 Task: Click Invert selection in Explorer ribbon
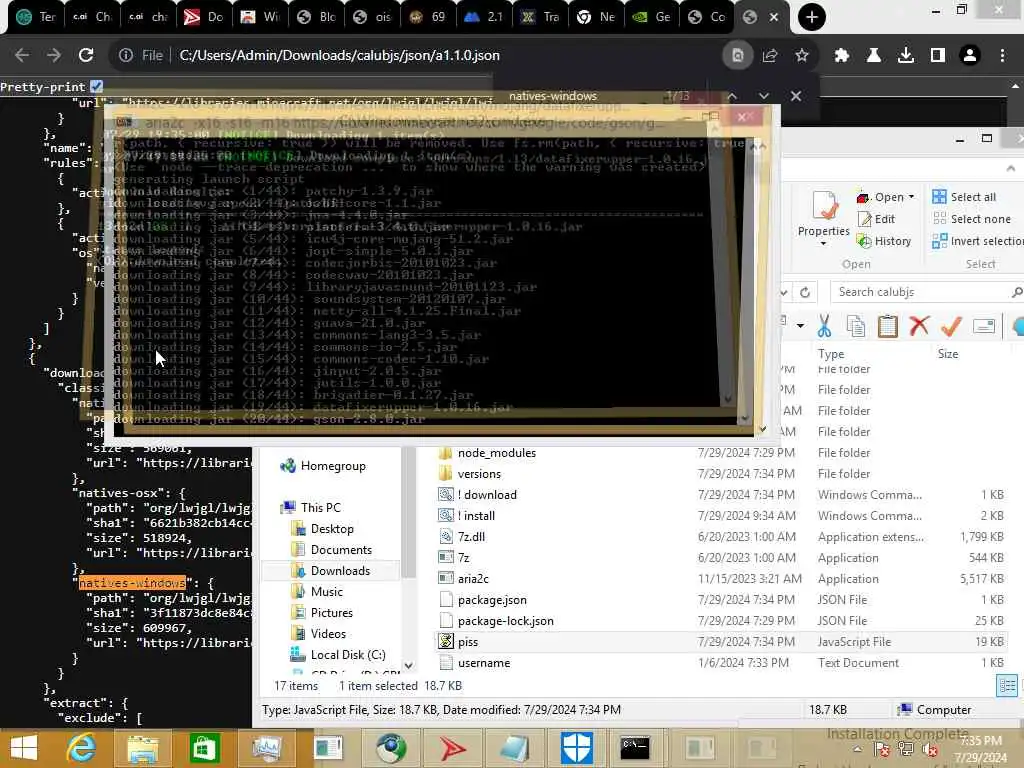978,241
